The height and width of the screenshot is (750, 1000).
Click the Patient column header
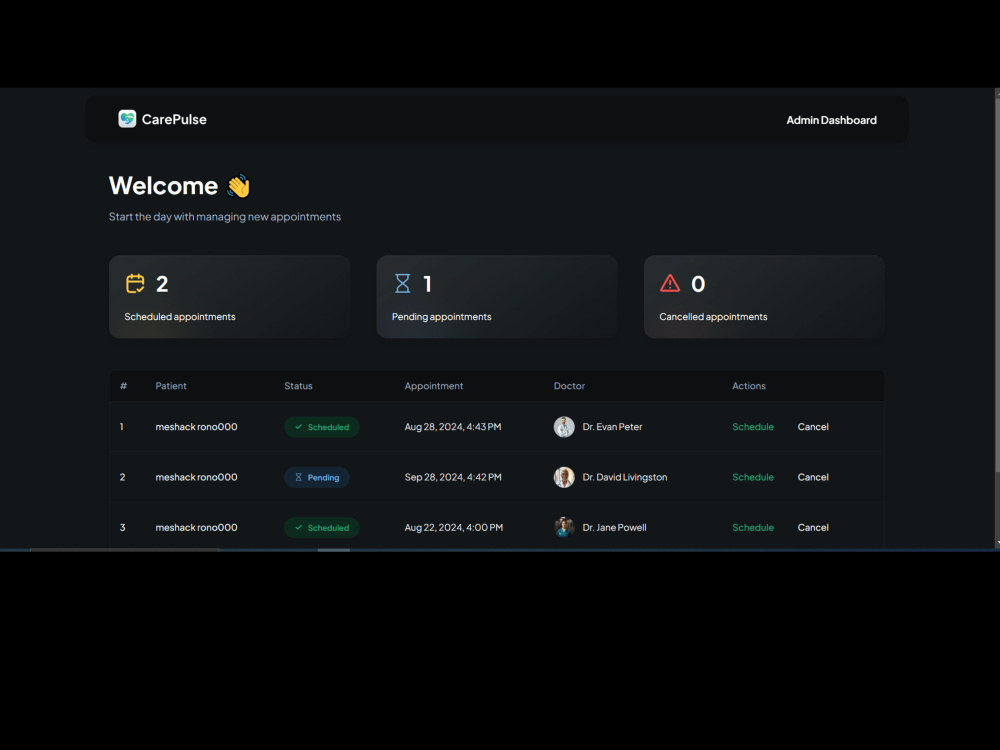171,386
